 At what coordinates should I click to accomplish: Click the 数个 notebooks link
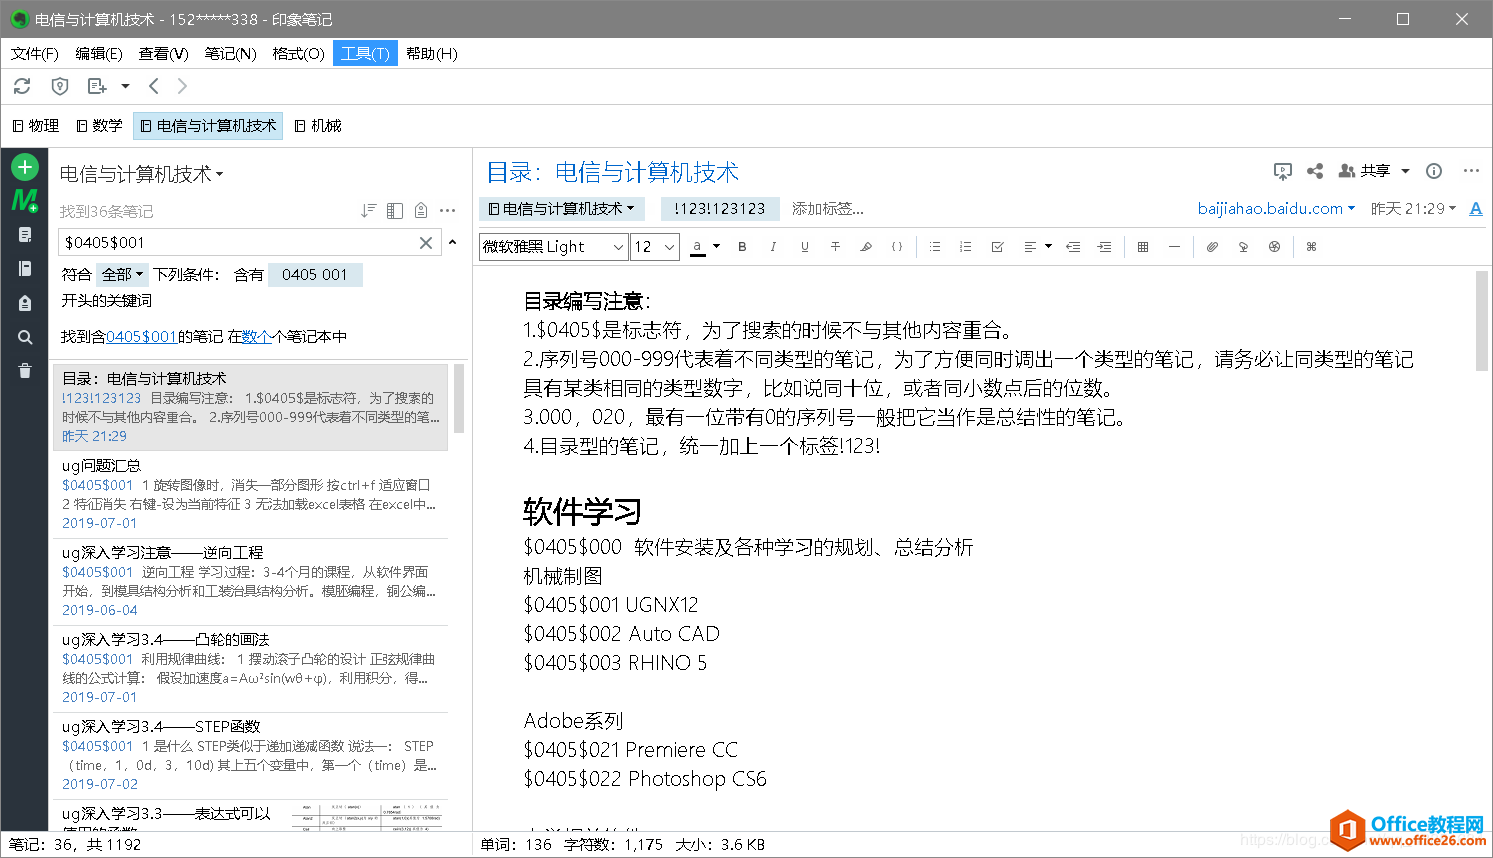click(257, 337)
